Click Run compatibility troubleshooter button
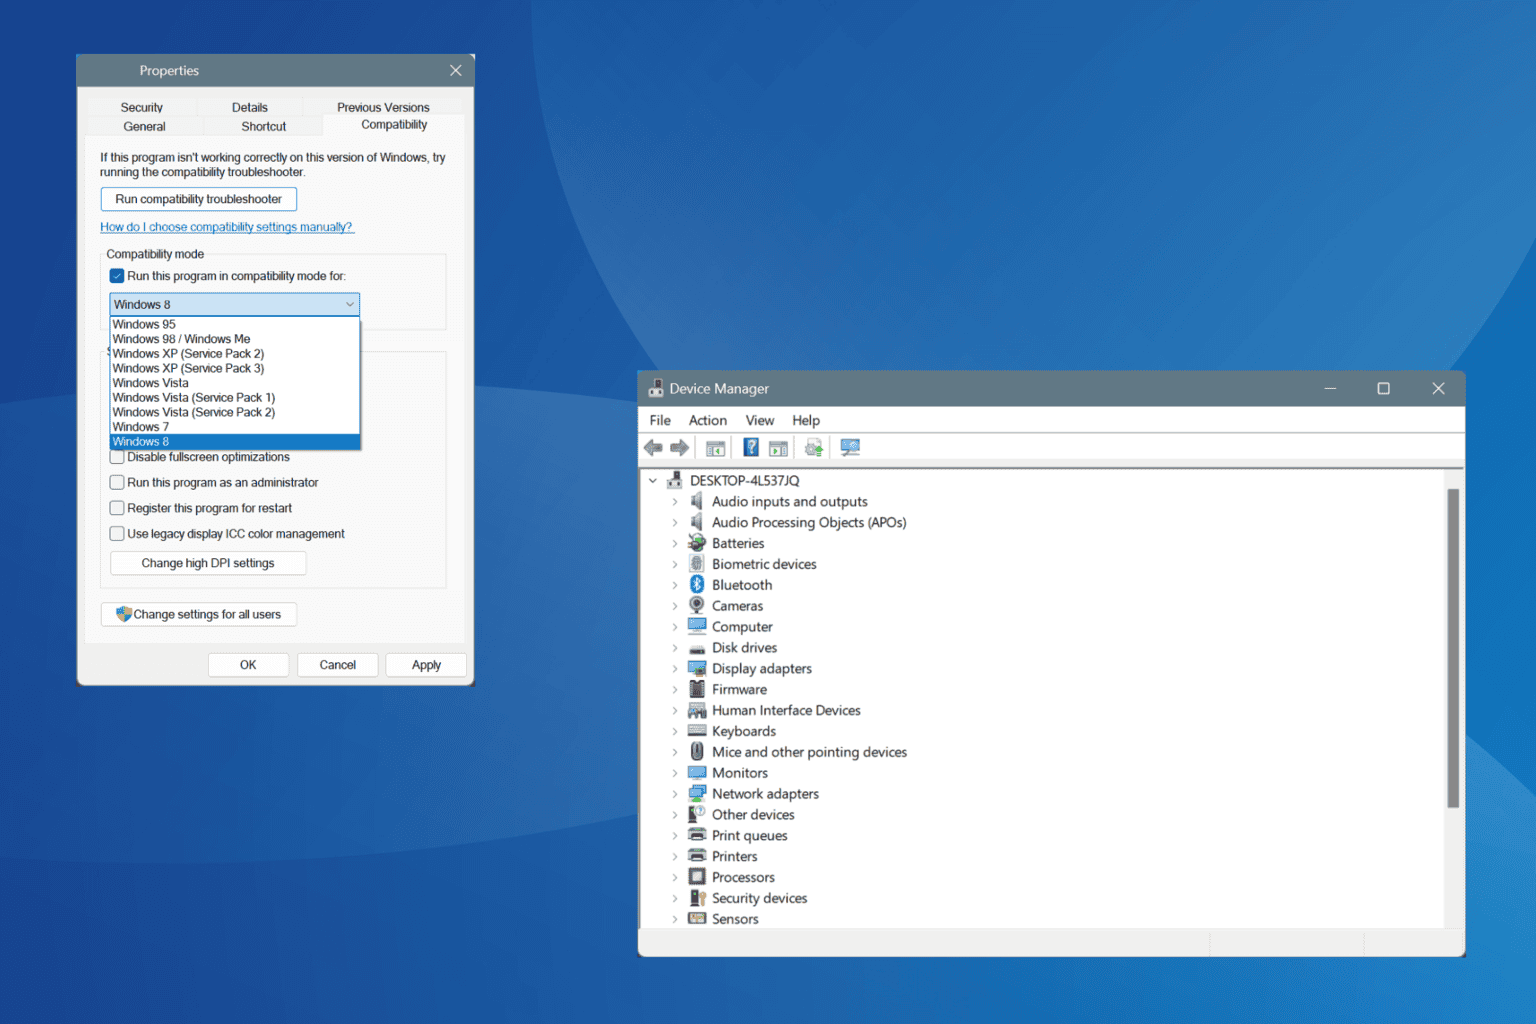The height and width of the screenshot is (1024, 1536). point(198,199)
